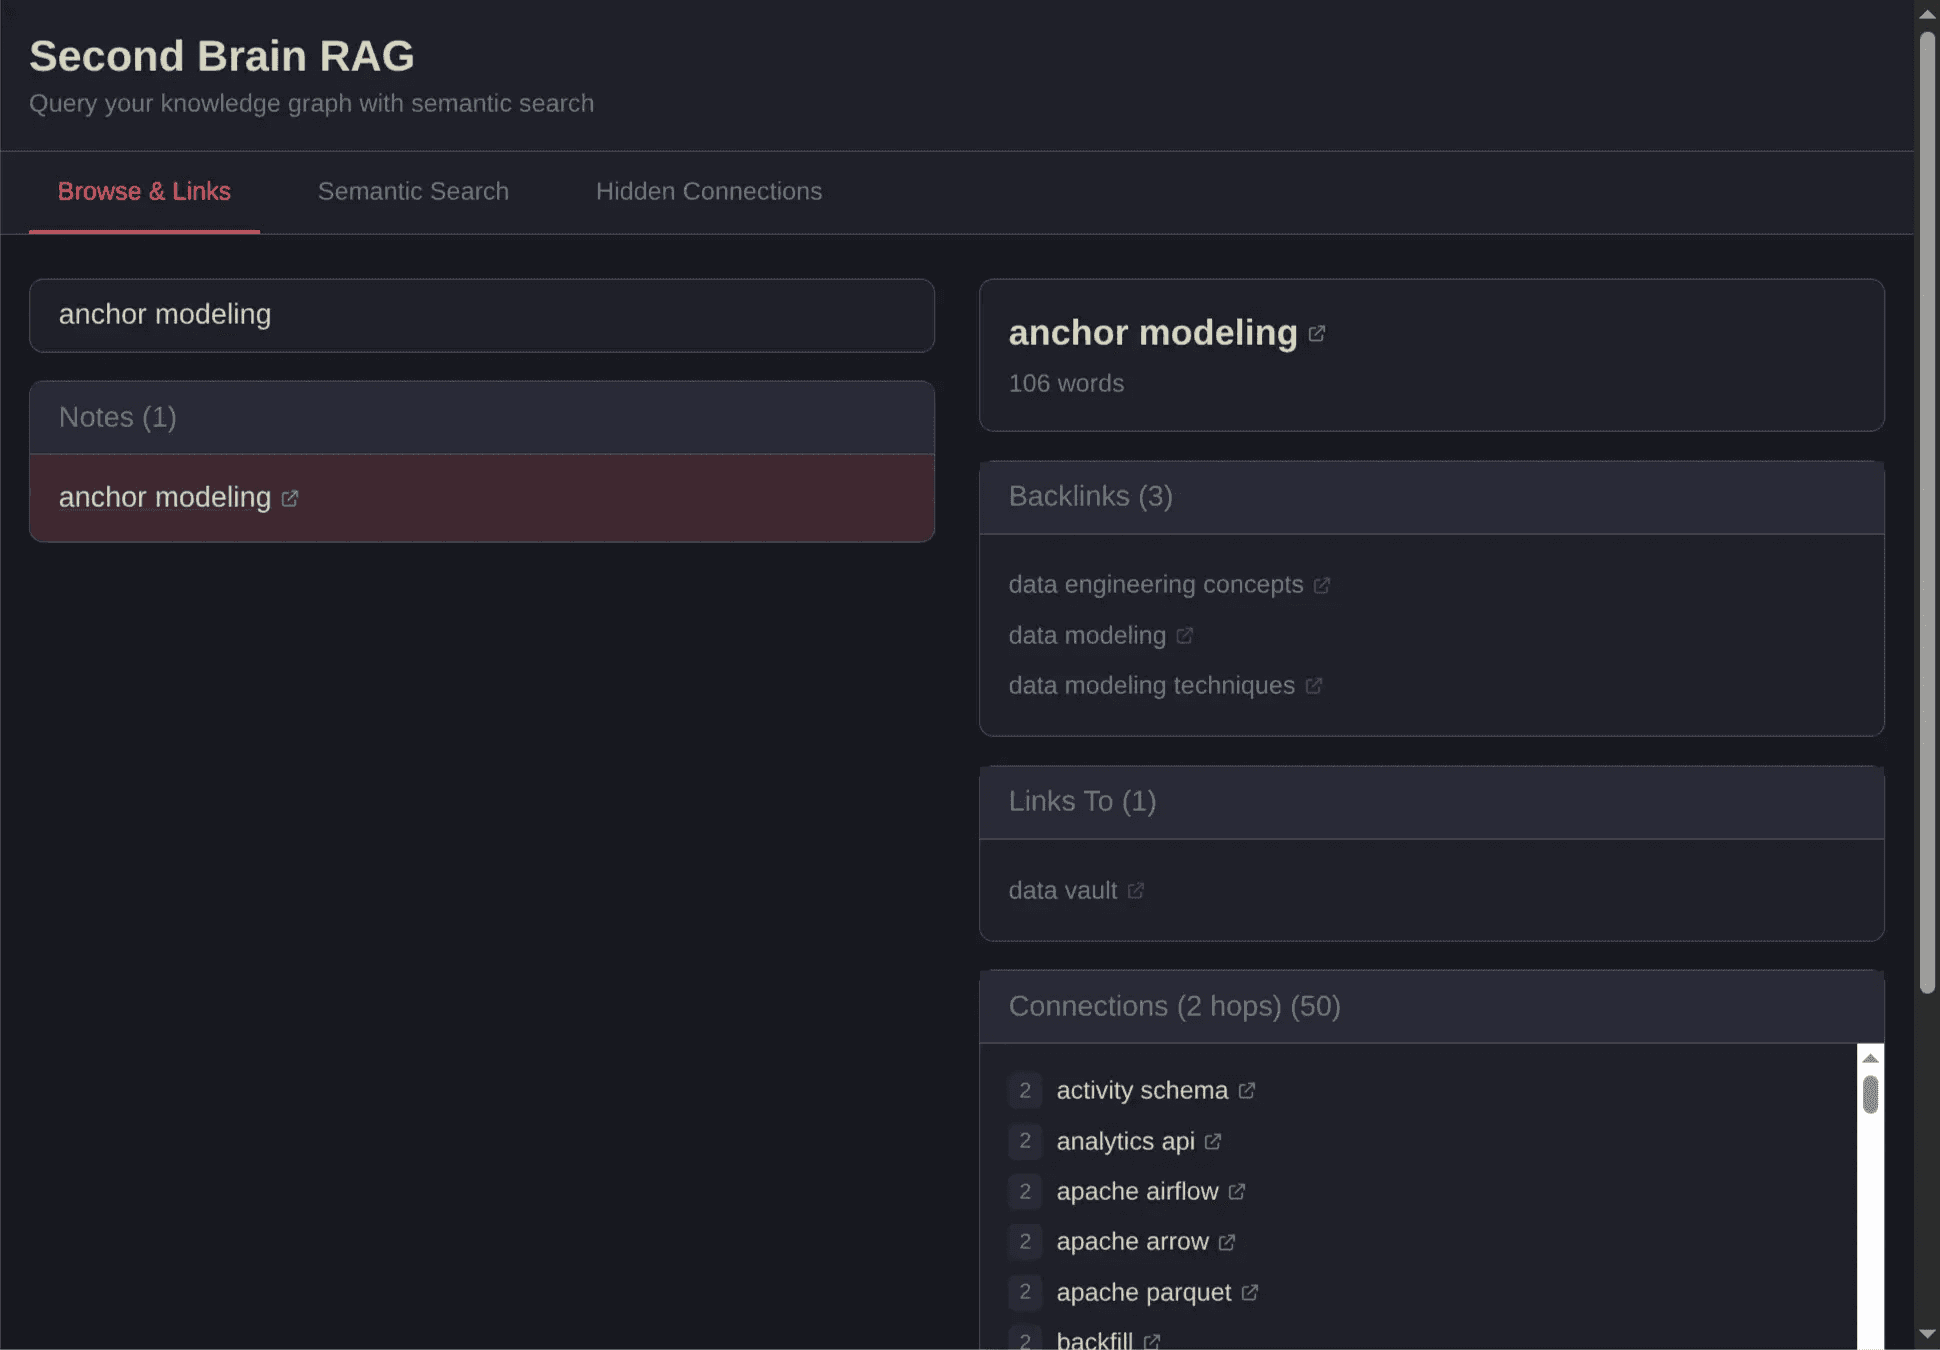Click external icon next to apache arrow
Image resolution: width=1940 pixels, height=1350 pixels.
point(1226,1242)
